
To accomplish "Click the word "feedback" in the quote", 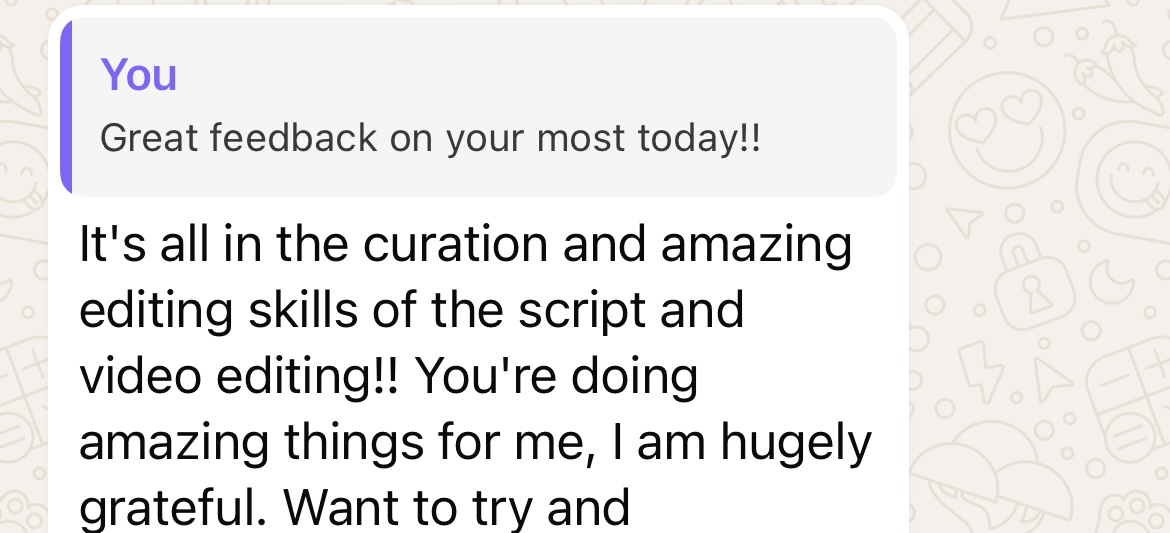I will pyautogui.click(x=293, y=138).
